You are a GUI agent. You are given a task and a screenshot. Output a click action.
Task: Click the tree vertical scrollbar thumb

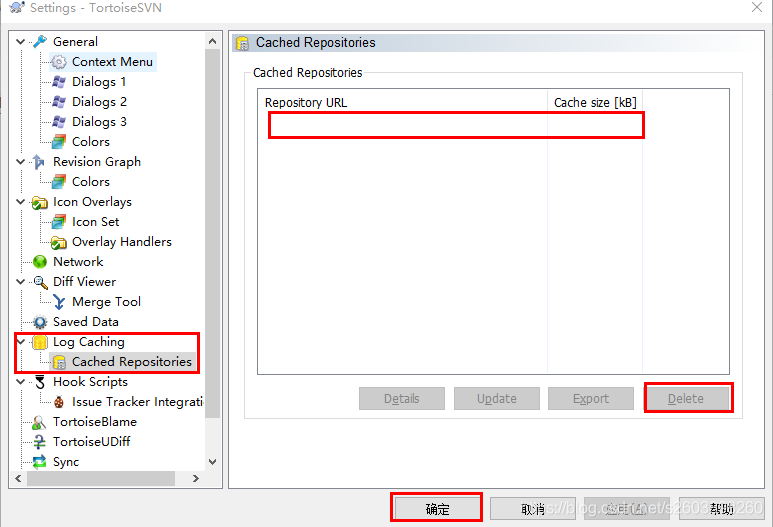click(x=212, y=233)
